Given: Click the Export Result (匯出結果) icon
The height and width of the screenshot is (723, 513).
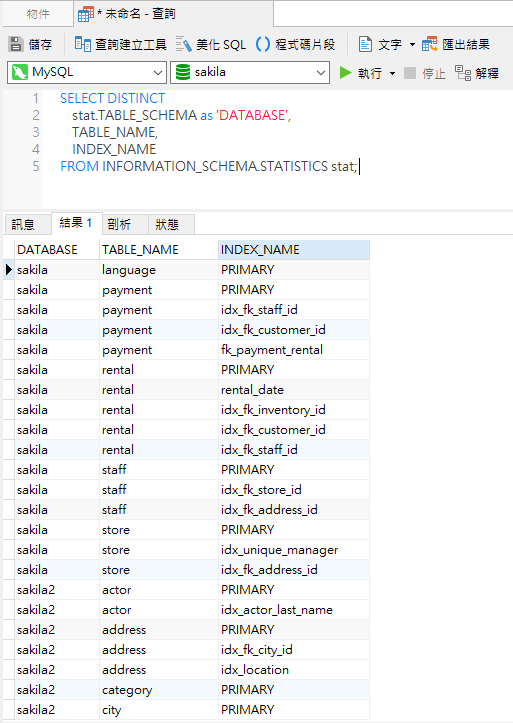Looking at the screenshot, I should (x=430, y=44).
